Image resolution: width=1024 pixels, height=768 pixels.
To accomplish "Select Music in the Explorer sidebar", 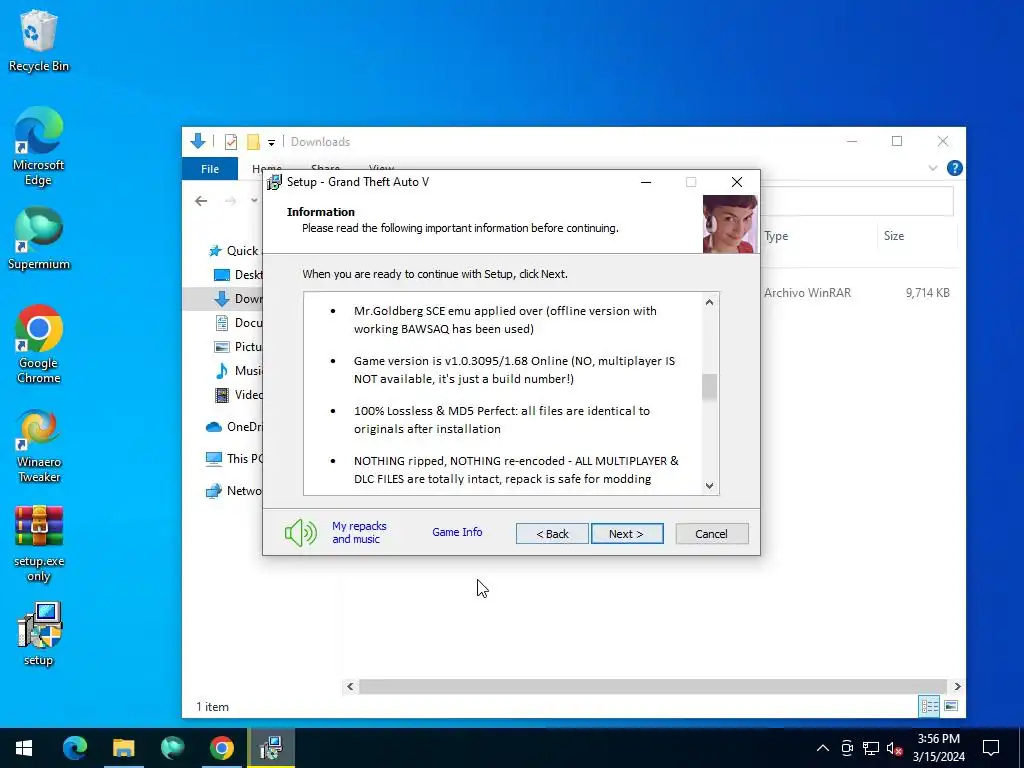I will [238, 371].
